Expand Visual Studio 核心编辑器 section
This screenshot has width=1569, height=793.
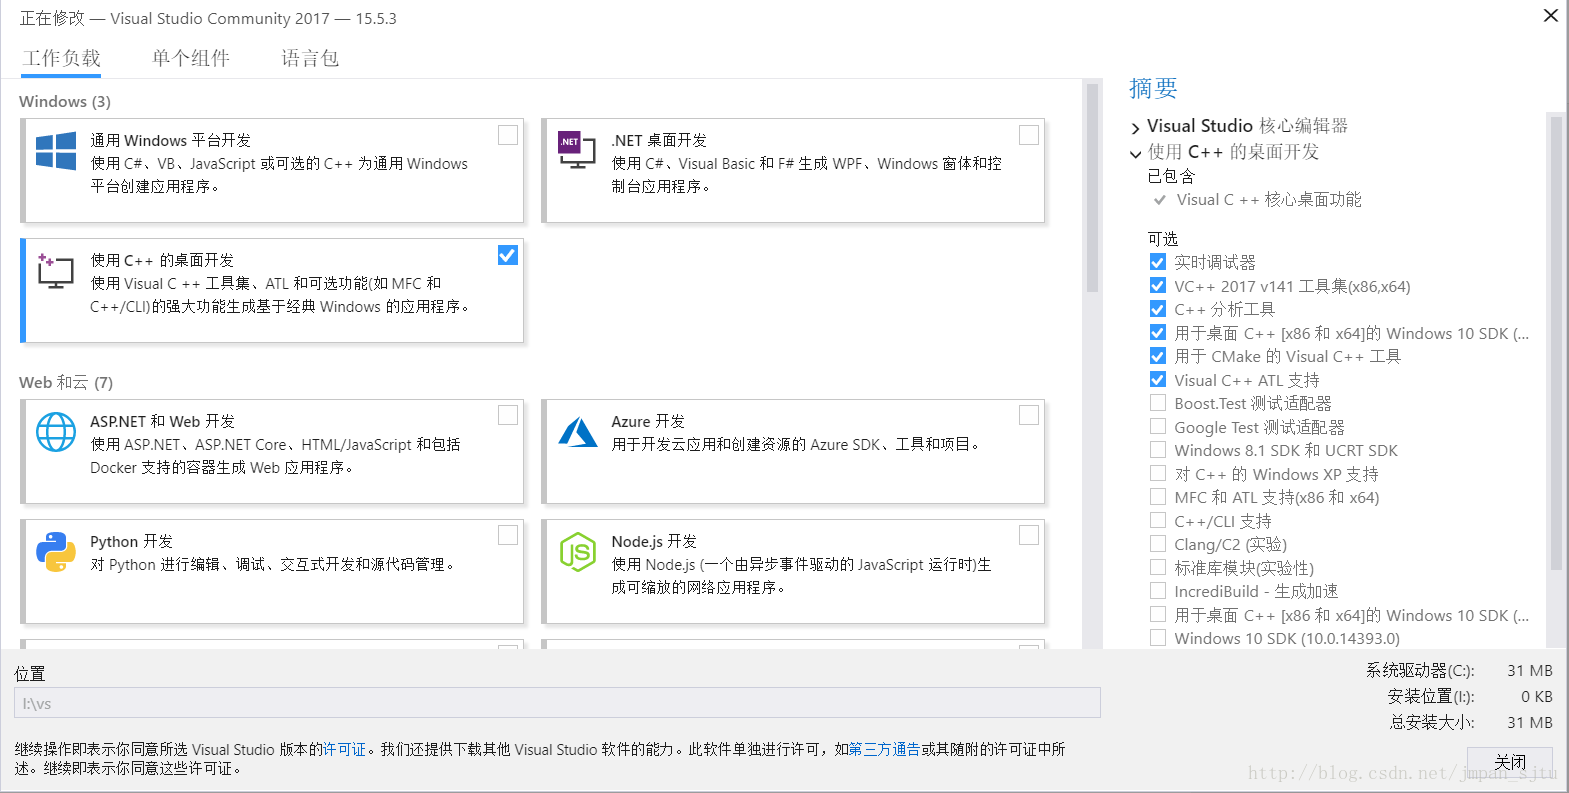point(1135,128)
